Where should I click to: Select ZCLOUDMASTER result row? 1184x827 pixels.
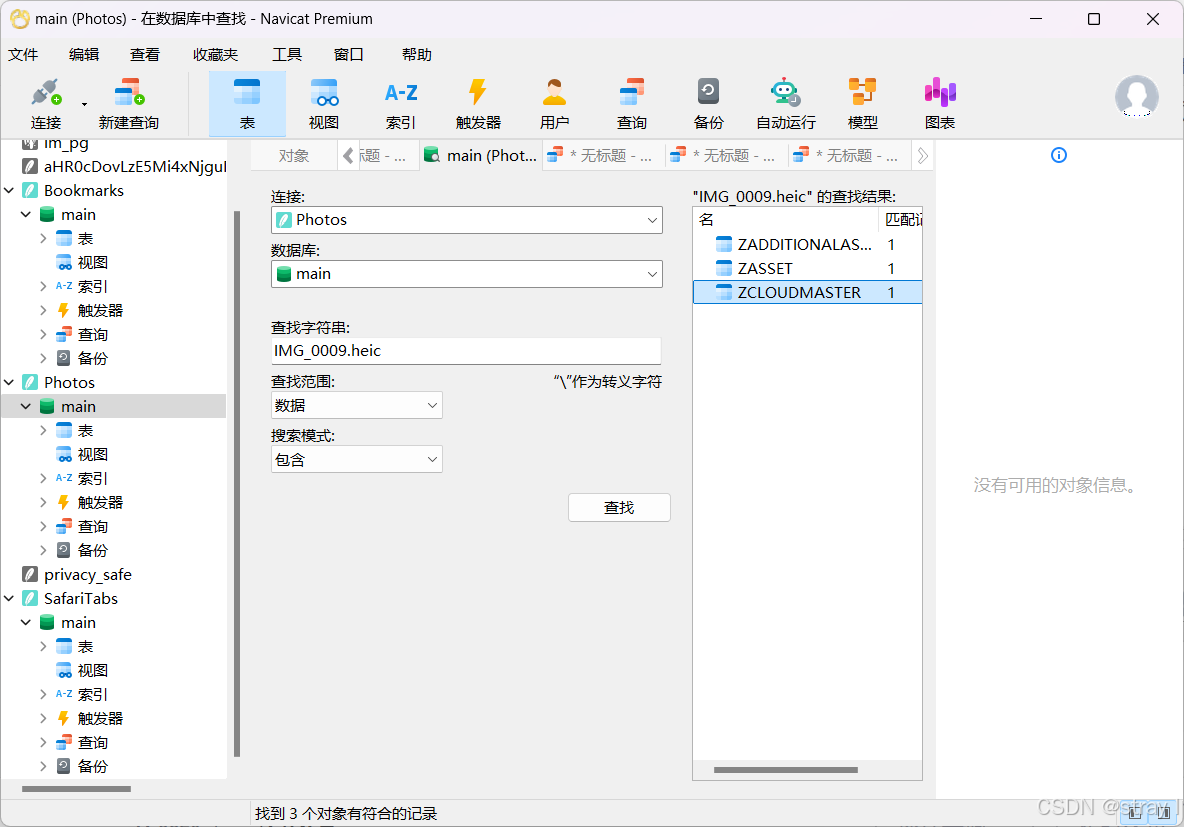pyautogui.click(x=807, y=292)
